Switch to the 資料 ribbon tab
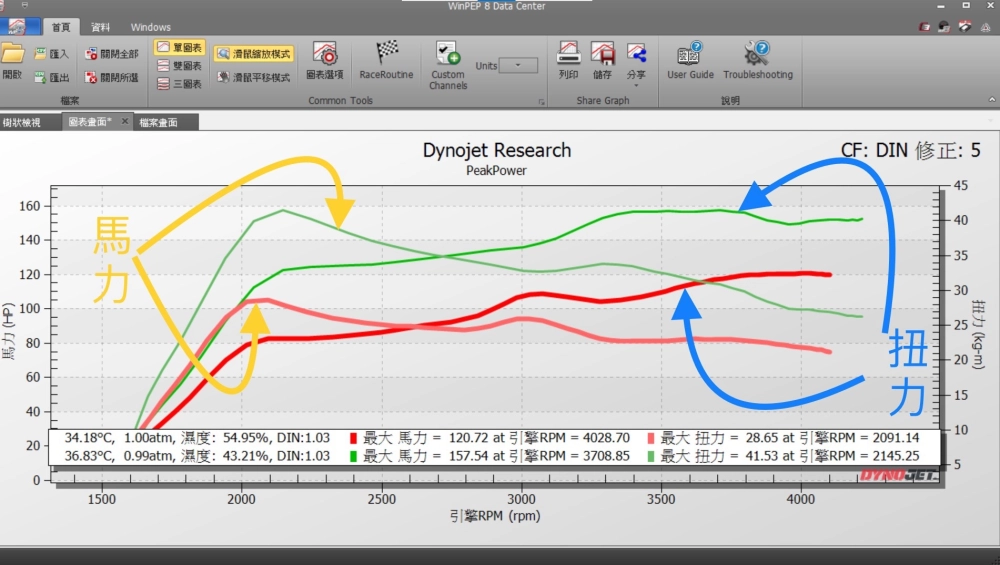The width and height of the screenshot is (1000, 565). 100,27
